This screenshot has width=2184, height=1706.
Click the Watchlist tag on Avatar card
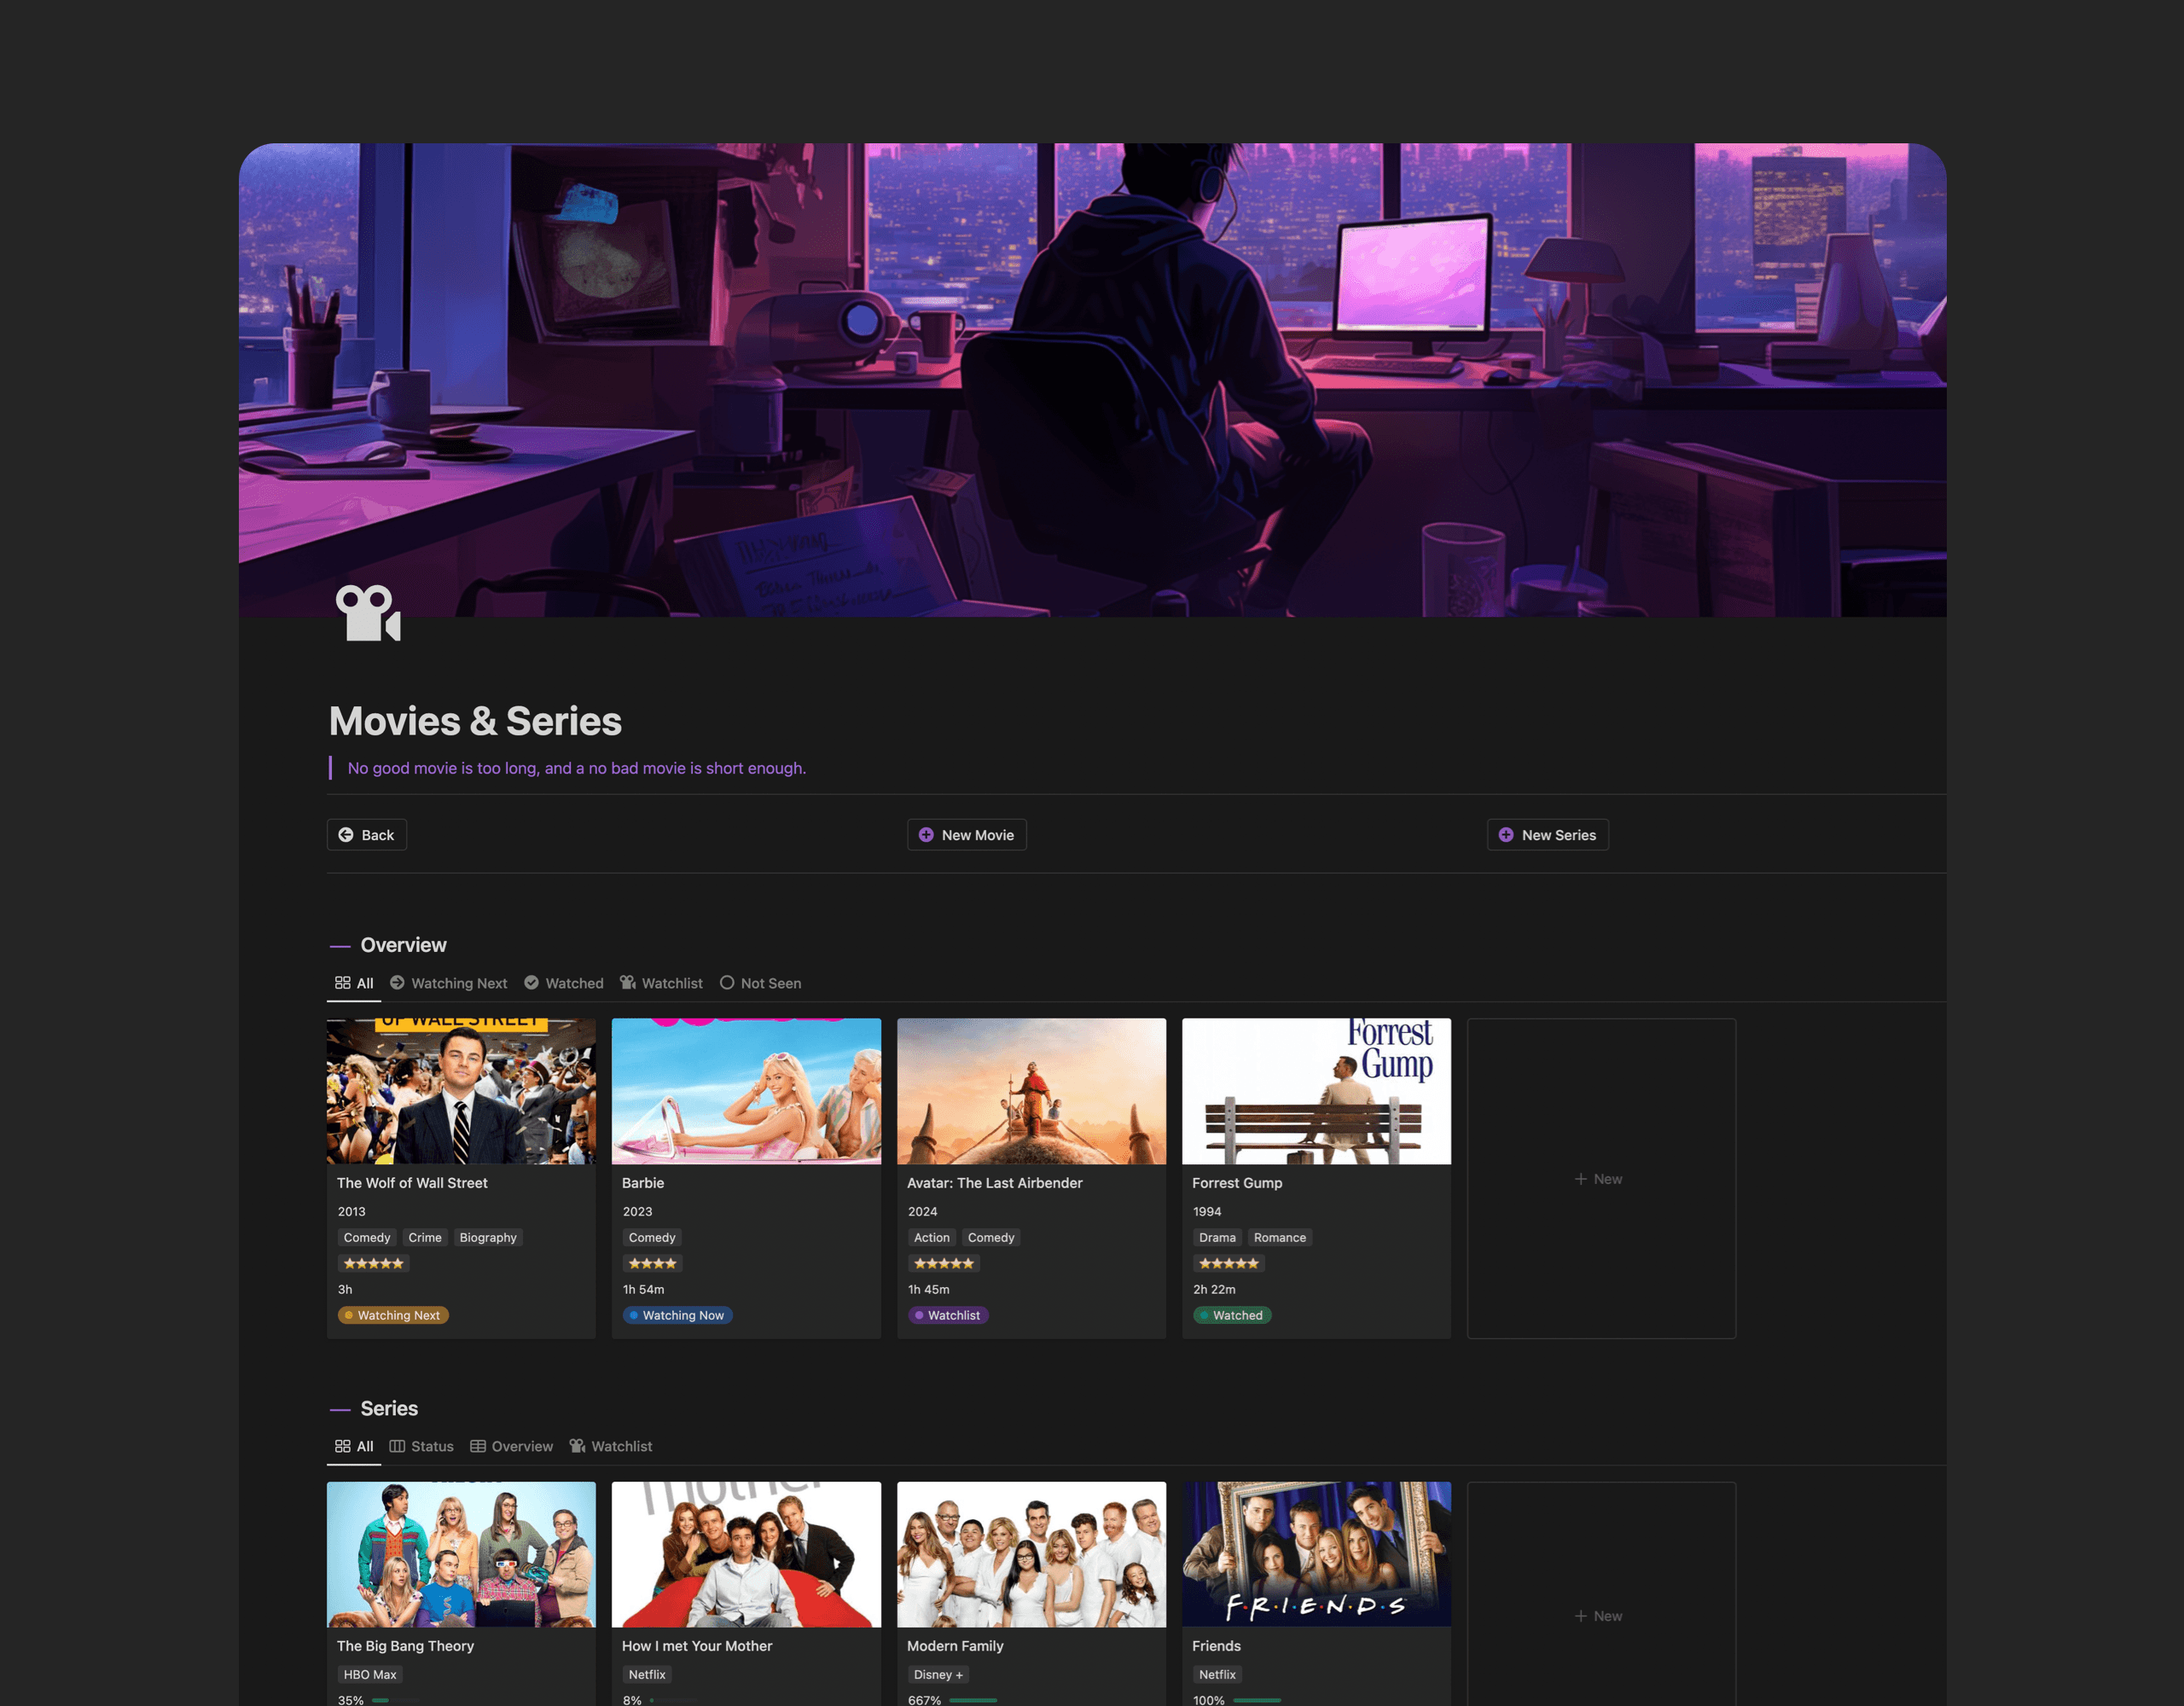point(947,1315)
